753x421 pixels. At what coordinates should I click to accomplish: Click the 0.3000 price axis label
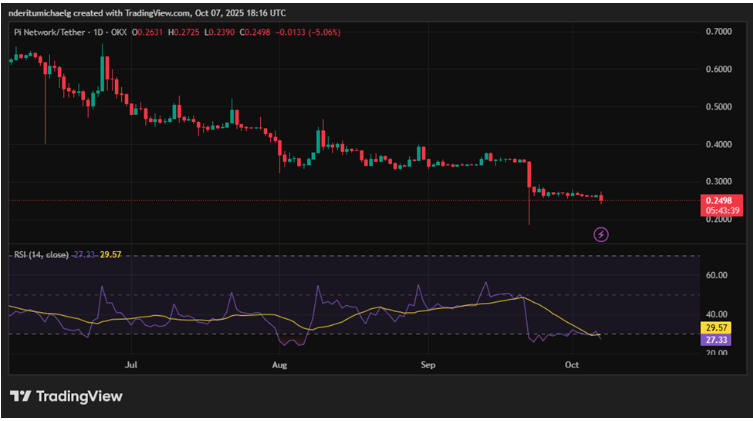click(718, 181)
